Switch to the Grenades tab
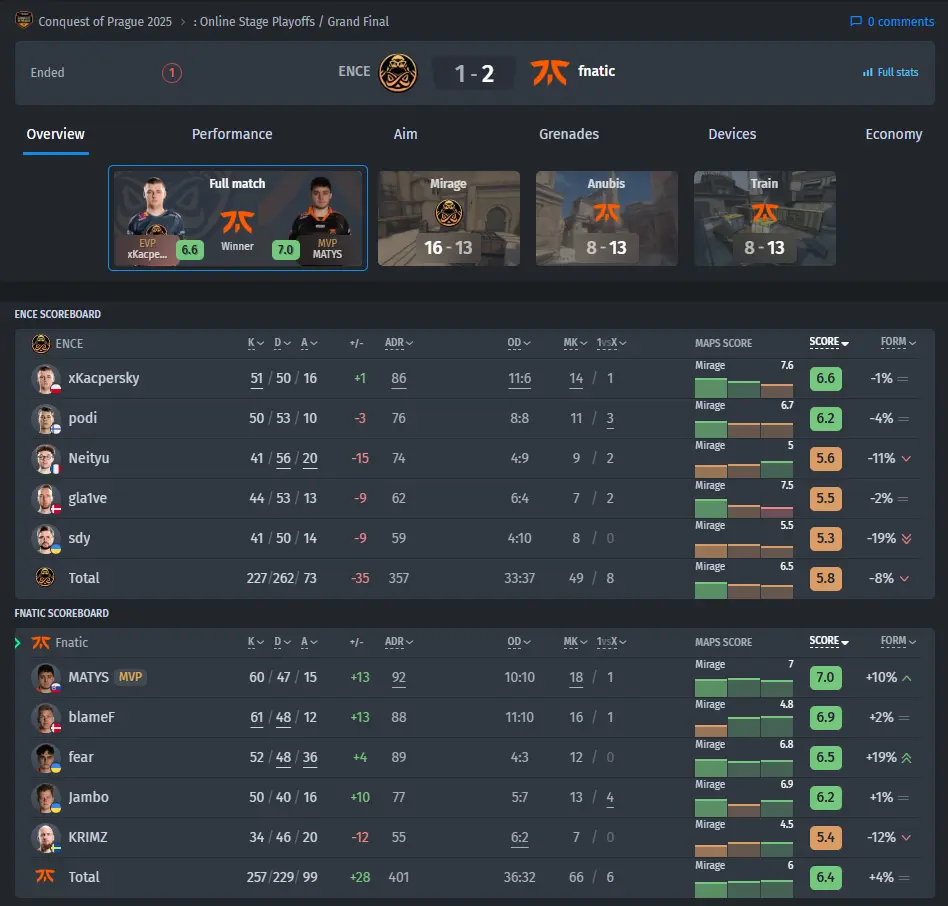The image size is (948, 906). 569,134
